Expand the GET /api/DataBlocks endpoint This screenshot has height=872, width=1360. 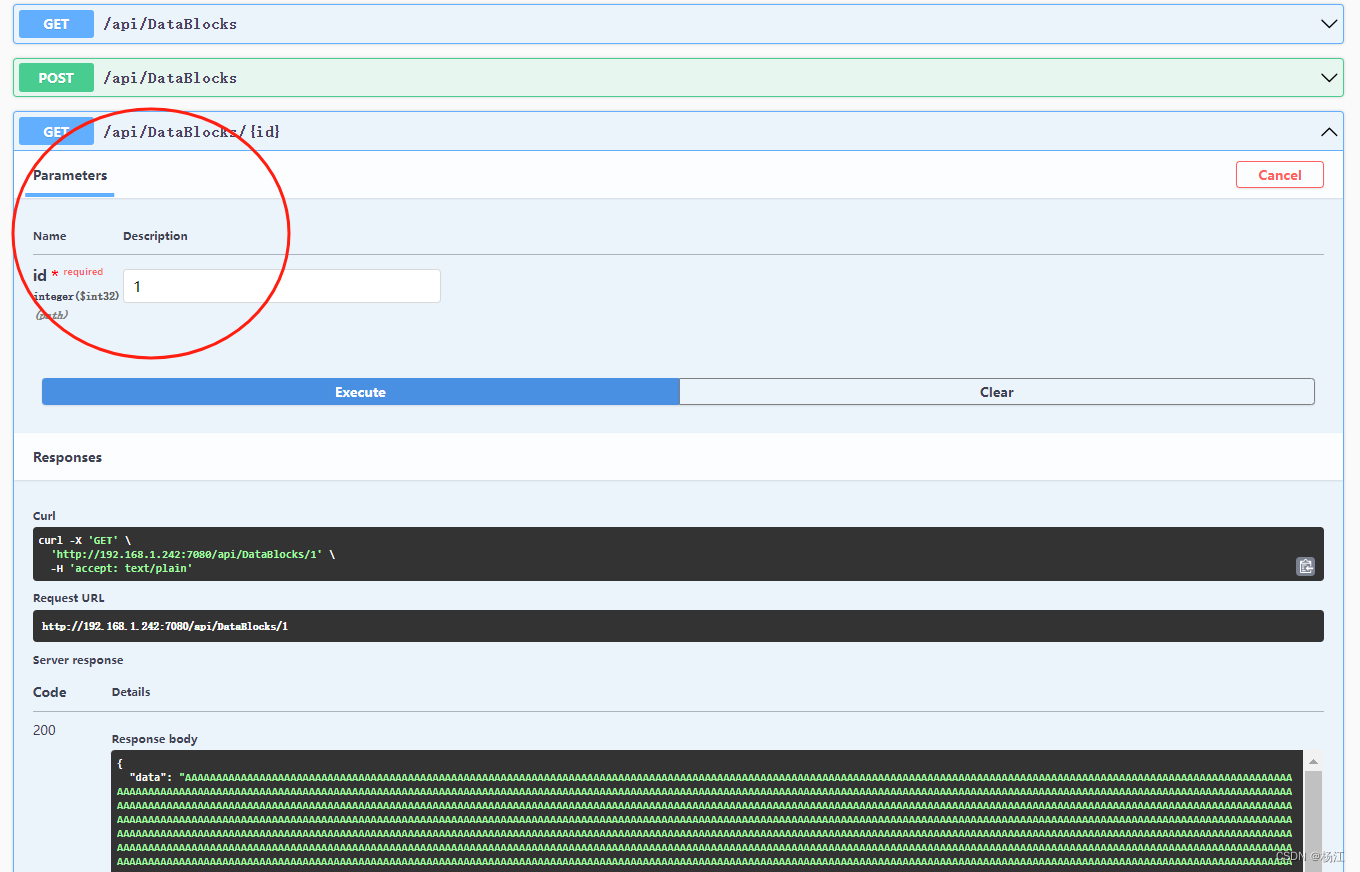pos(1329,23)
